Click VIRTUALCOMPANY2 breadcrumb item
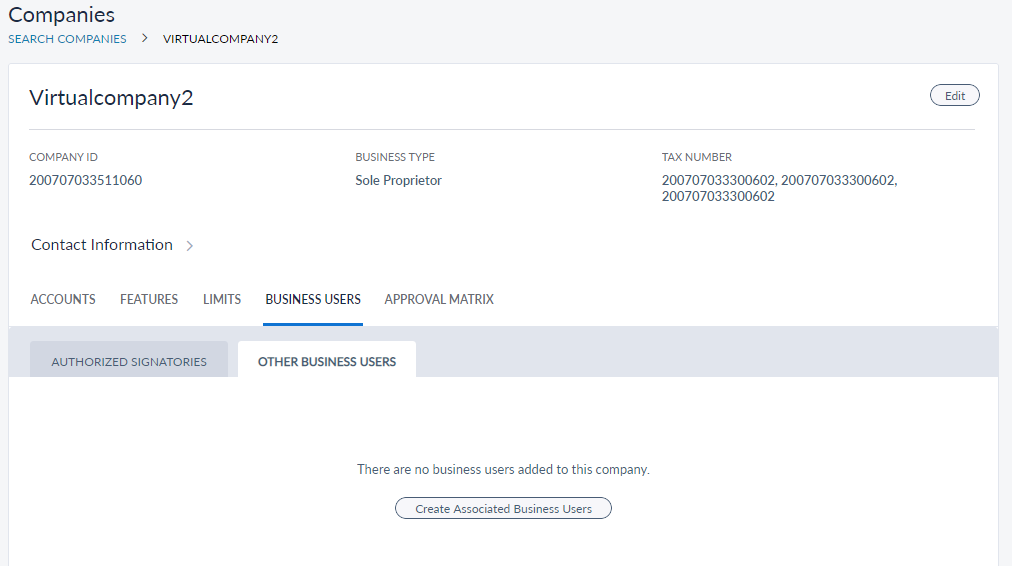The image size is (1012, 566). tap(220, 39)
